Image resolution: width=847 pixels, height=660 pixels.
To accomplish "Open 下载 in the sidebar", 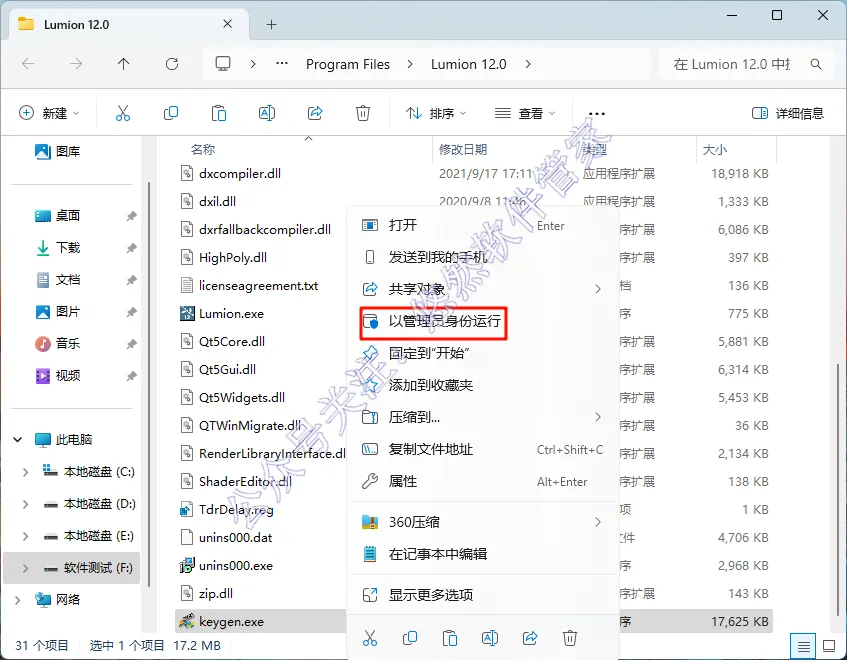I will point(58,248).
